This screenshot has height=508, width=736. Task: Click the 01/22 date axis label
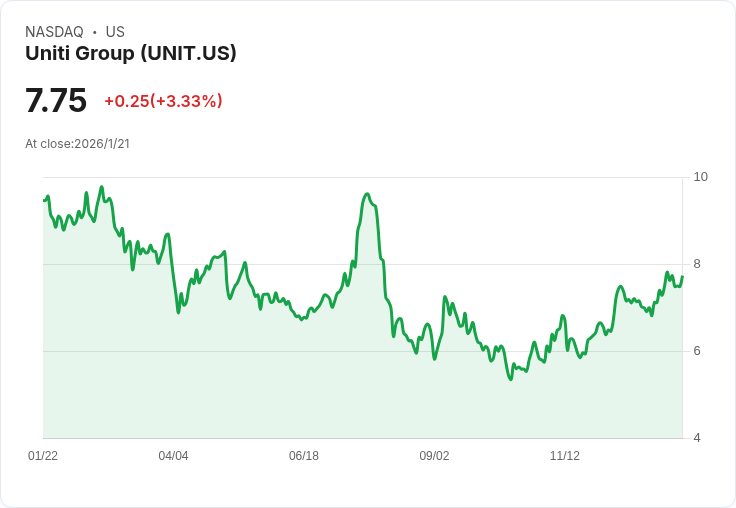(x=43, y=455)
